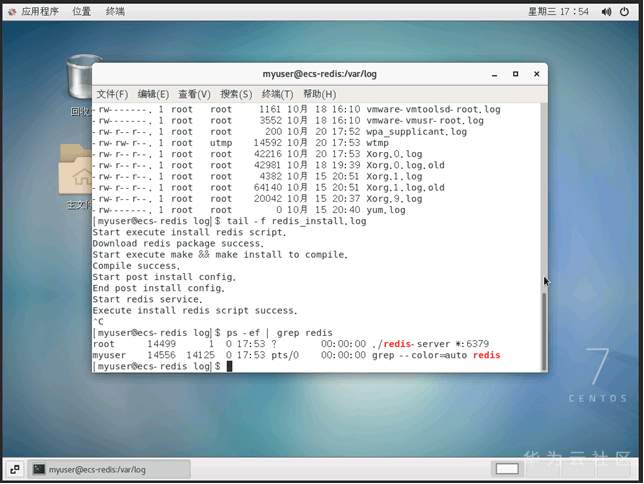This screenshot has height=484, width=644.
Task: Click the command 'tail -f redis_install.log'
Action: pos(296,221)
